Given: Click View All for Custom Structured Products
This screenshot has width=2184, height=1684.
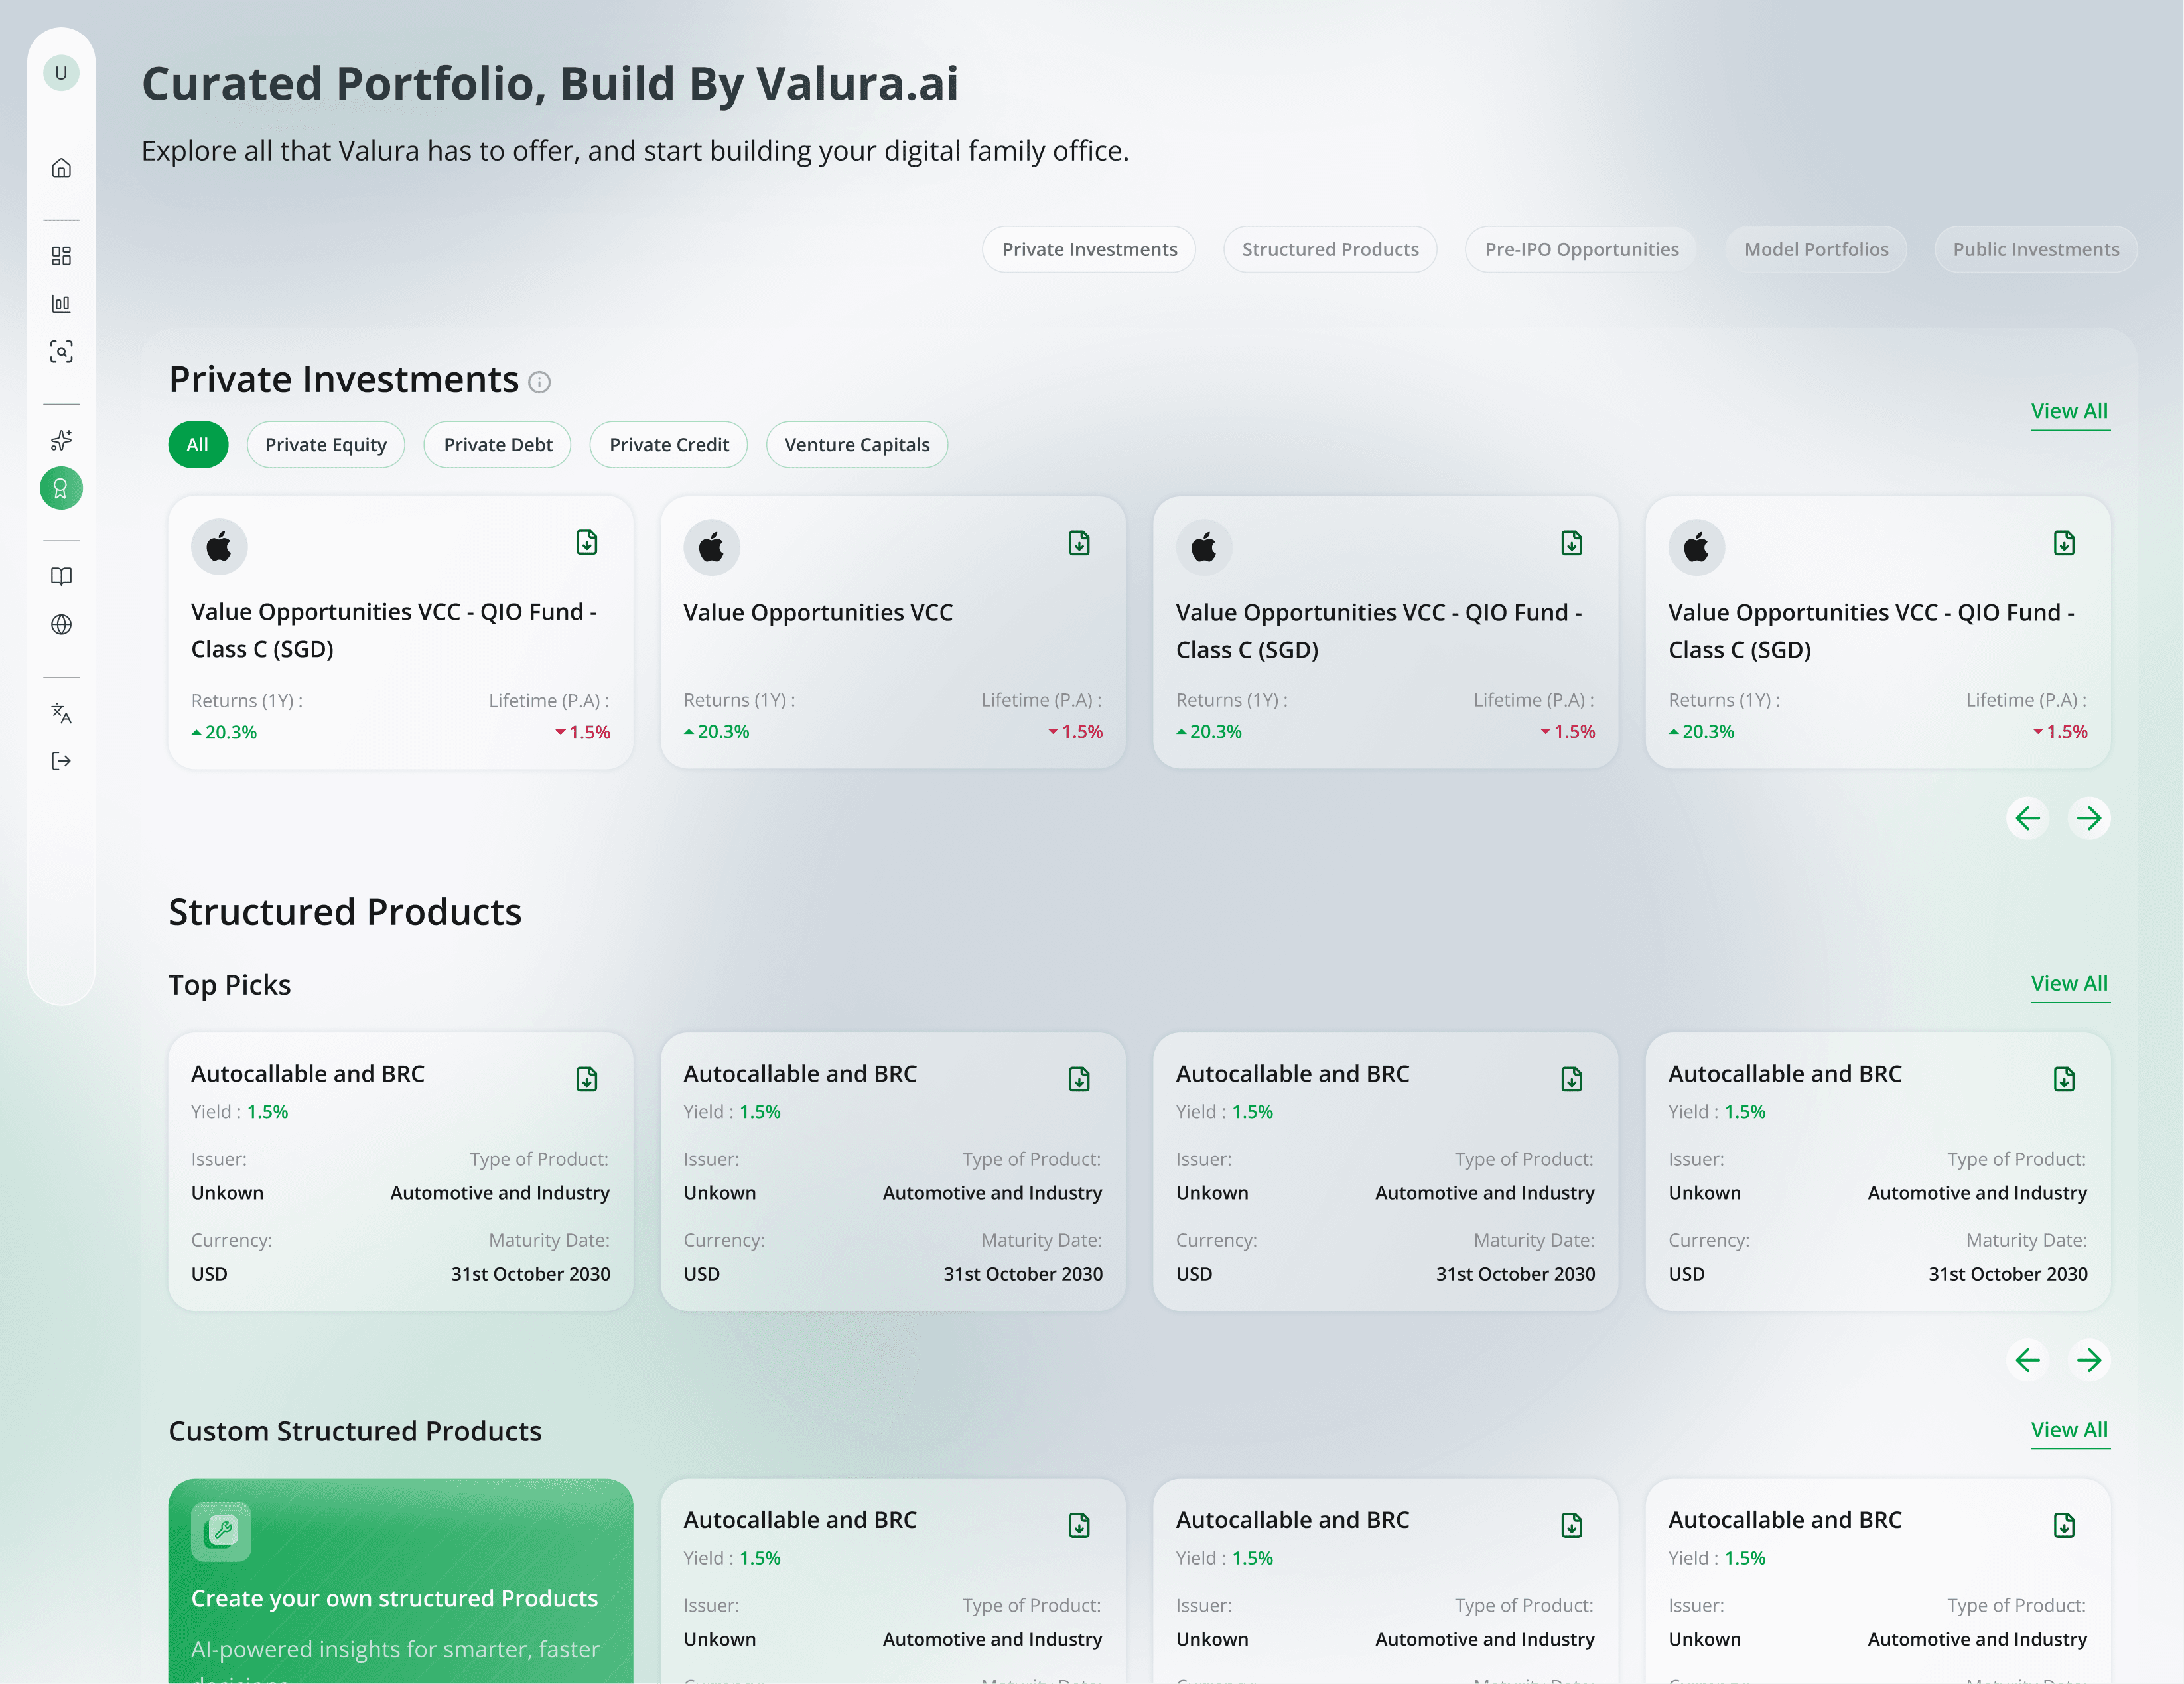Looking at the screenshot, I should (x=2068, y=1430).
